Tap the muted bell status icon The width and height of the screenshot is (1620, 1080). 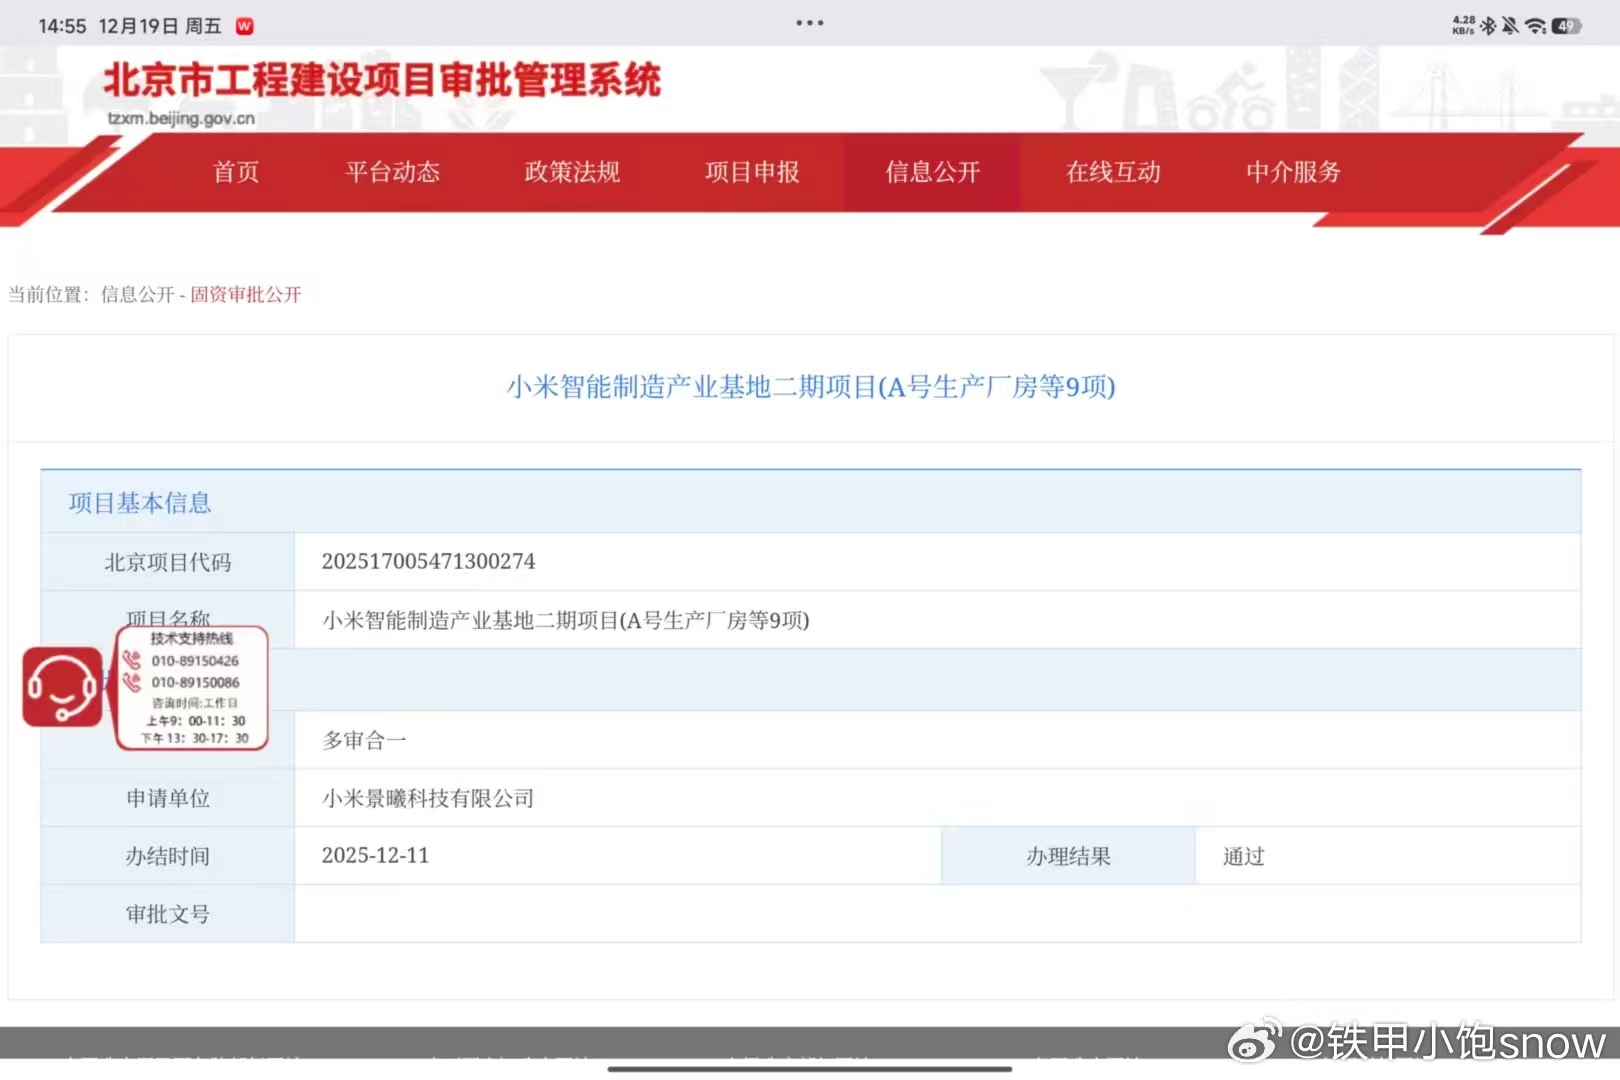tap(1510, 26)
